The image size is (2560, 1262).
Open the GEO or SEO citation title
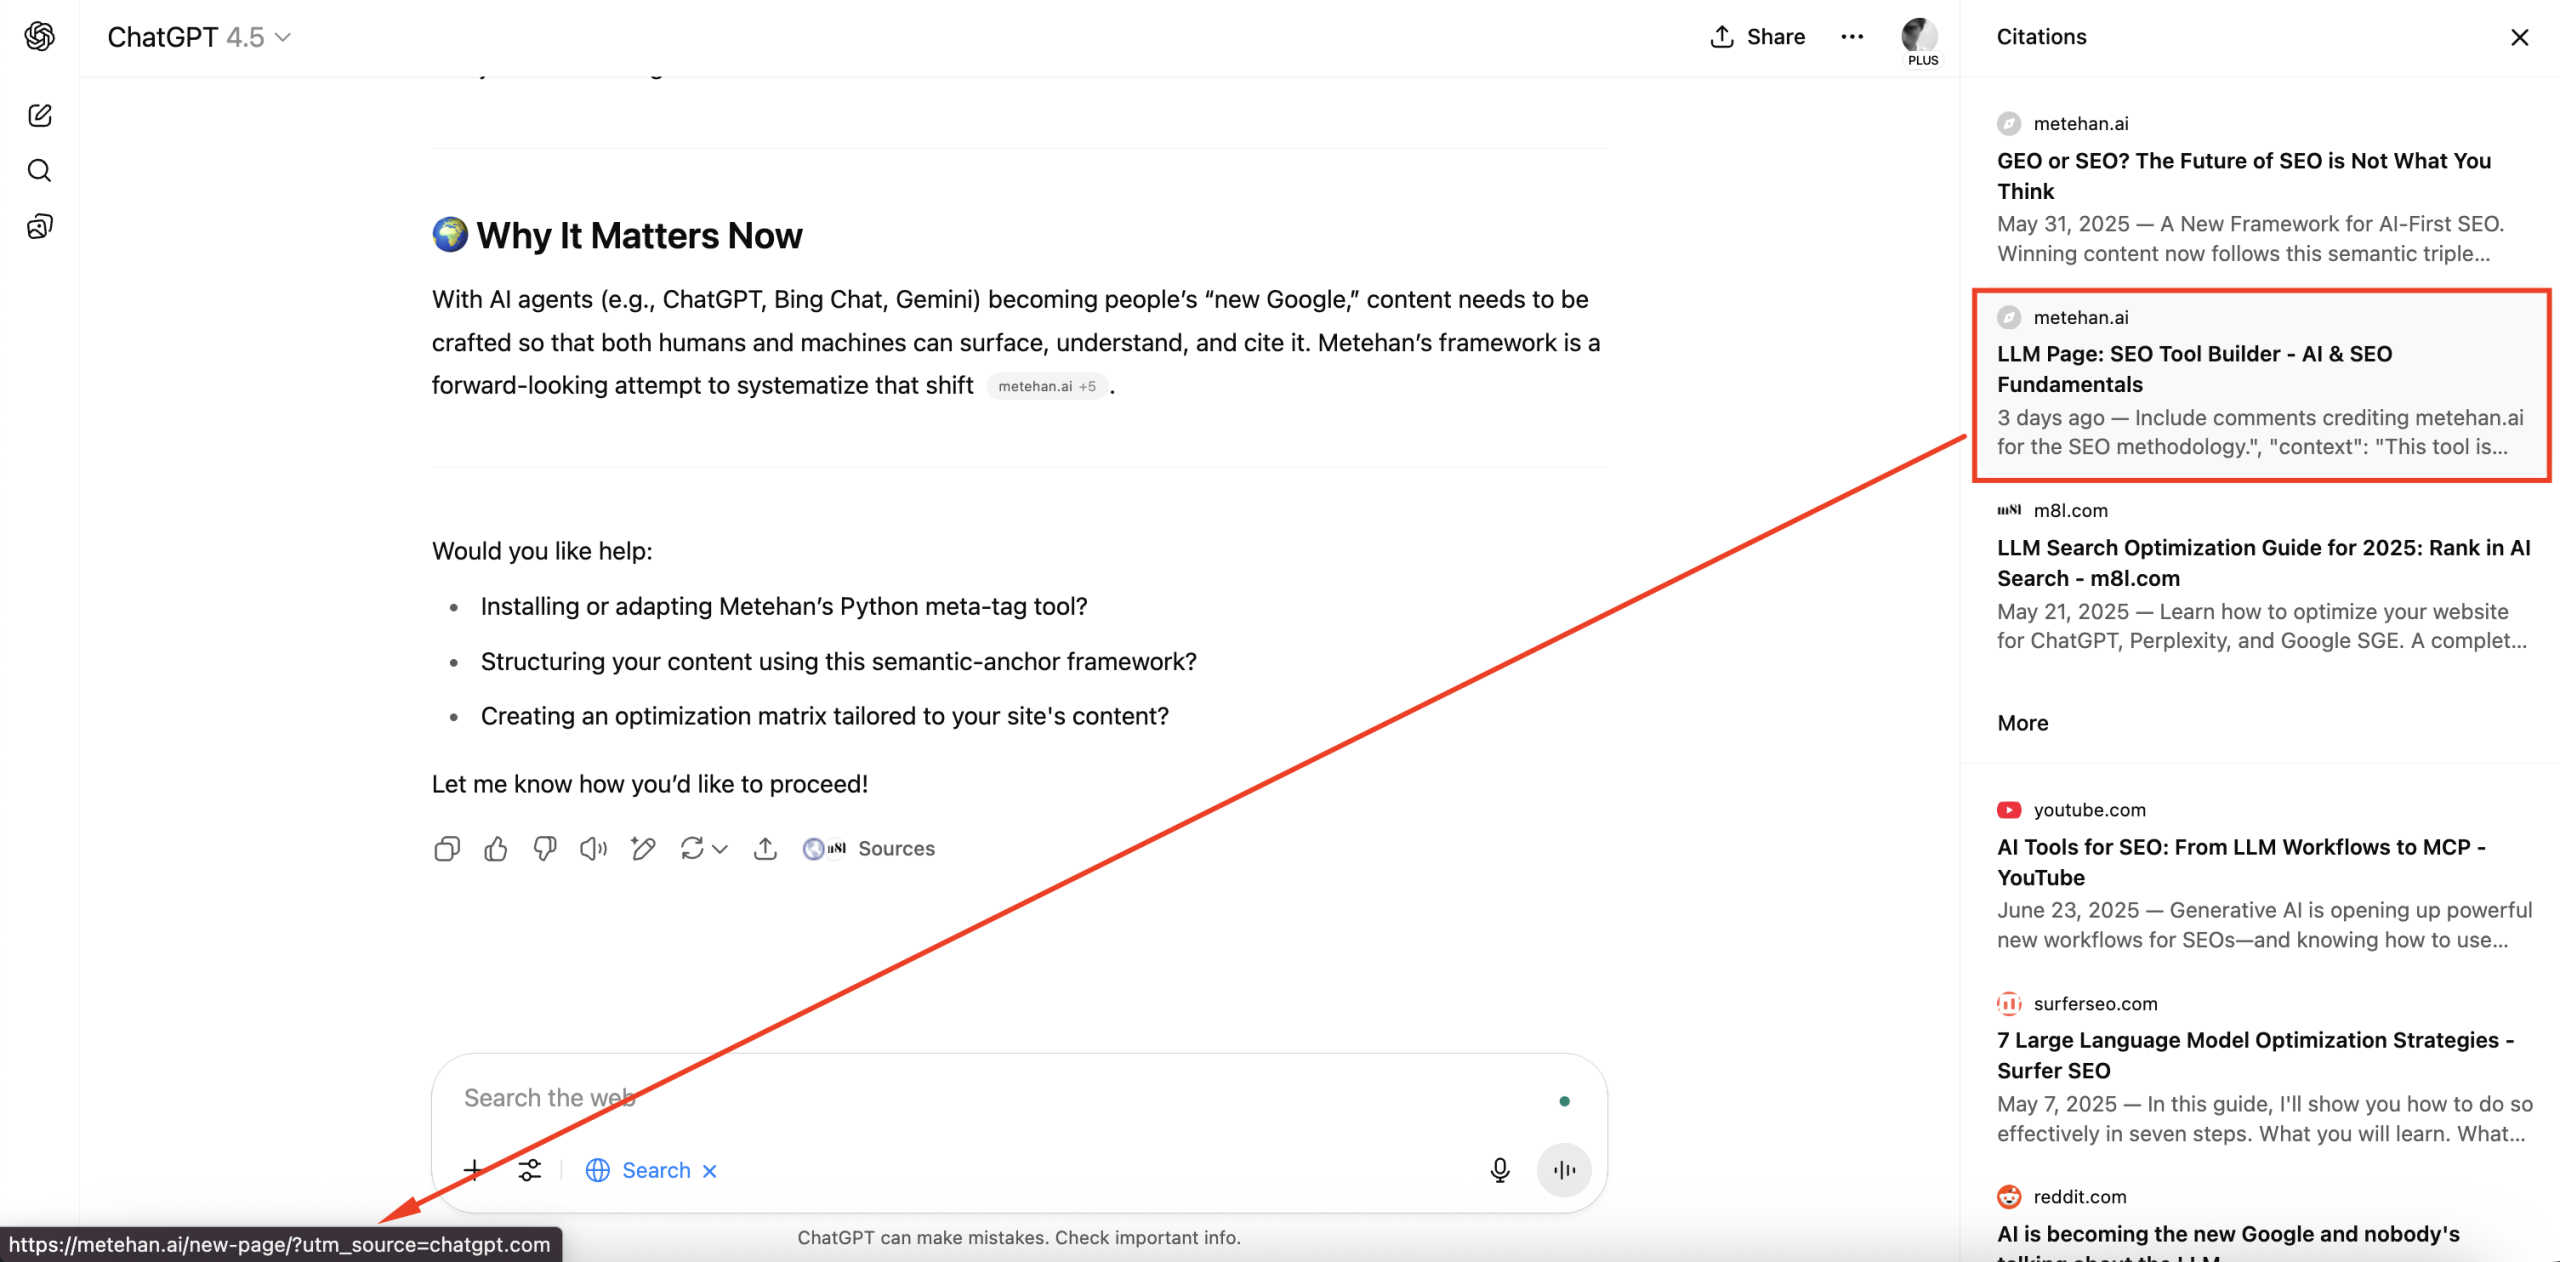point(2244,176)
